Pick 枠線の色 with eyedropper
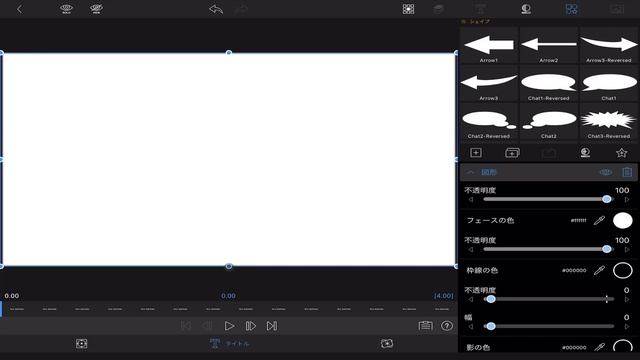Image resolution: width=640 pixels, height=360 pixels. pos(599,270)
